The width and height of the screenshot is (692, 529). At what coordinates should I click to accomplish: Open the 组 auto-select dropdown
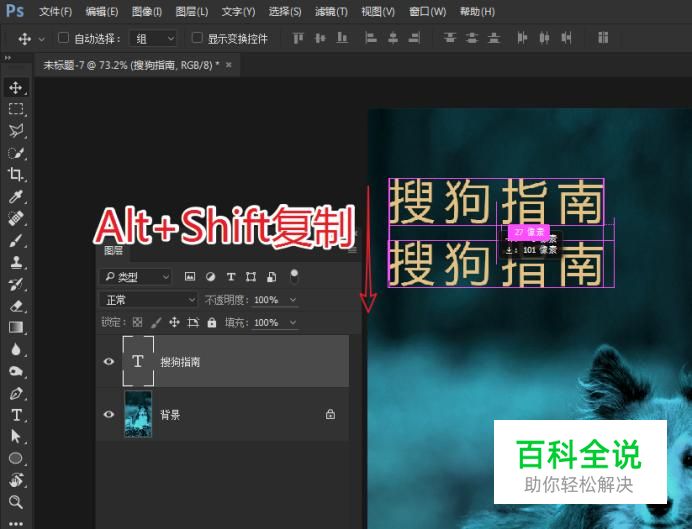[x=153, y=39]
